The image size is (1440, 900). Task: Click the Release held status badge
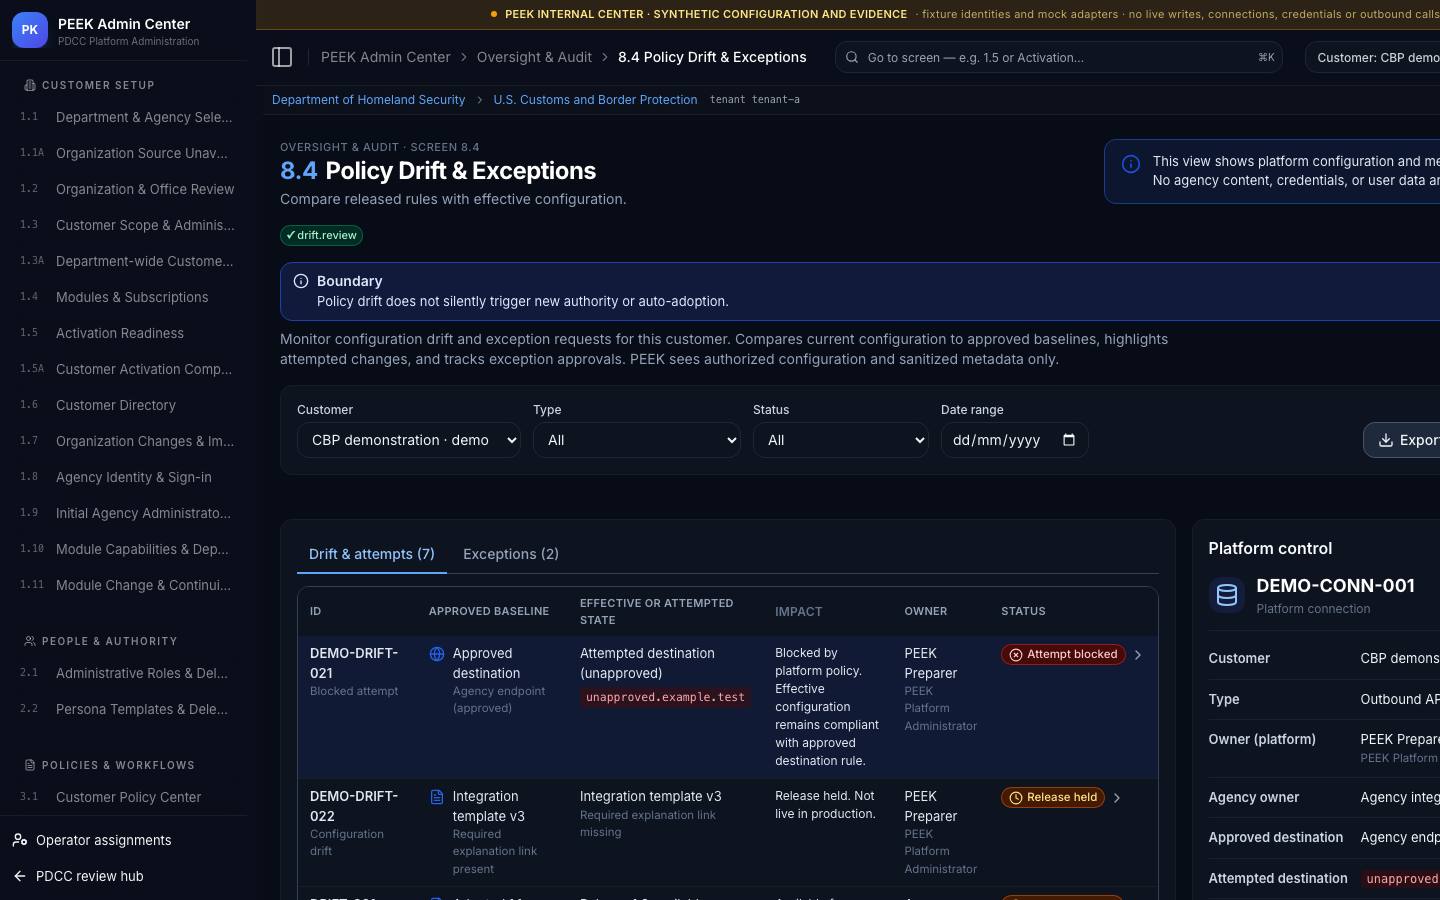[1053, 797]
